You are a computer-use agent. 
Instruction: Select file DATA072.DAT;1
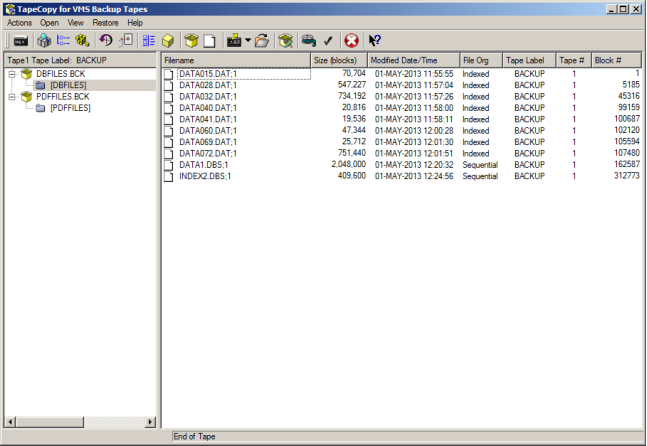(x=208, y=153)
